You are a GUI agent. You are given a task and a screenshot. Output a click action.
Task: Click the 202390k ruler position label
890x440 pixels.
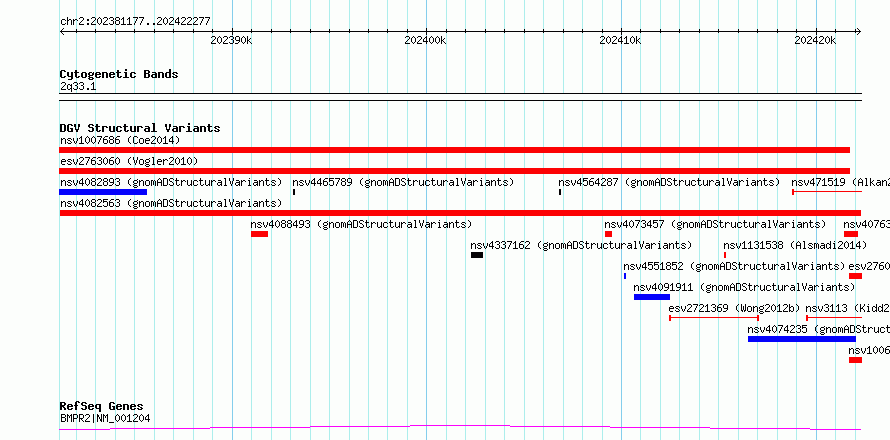pyautogui.click(x=231, y=41)
